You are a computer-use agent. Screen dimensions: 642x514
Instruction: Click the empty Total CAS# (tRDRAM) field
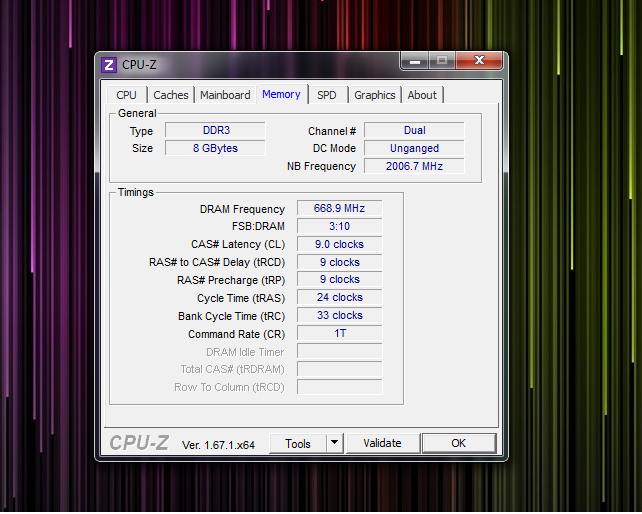pos(339,369)
